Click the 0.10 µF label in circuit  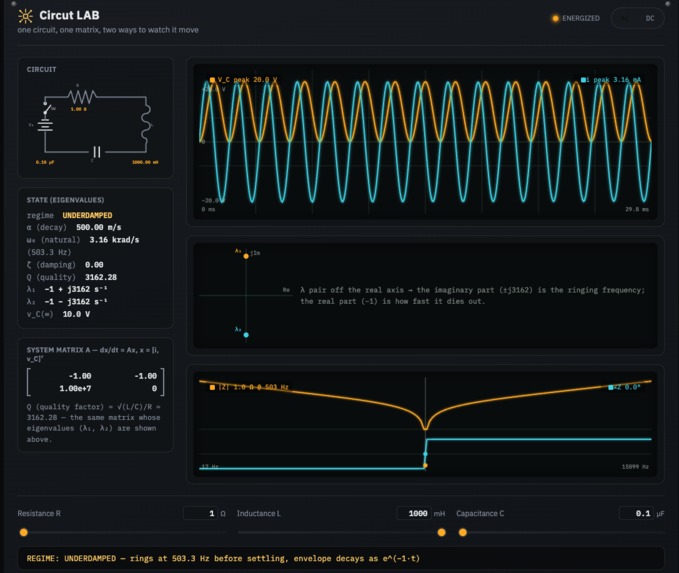click(45, 162)
